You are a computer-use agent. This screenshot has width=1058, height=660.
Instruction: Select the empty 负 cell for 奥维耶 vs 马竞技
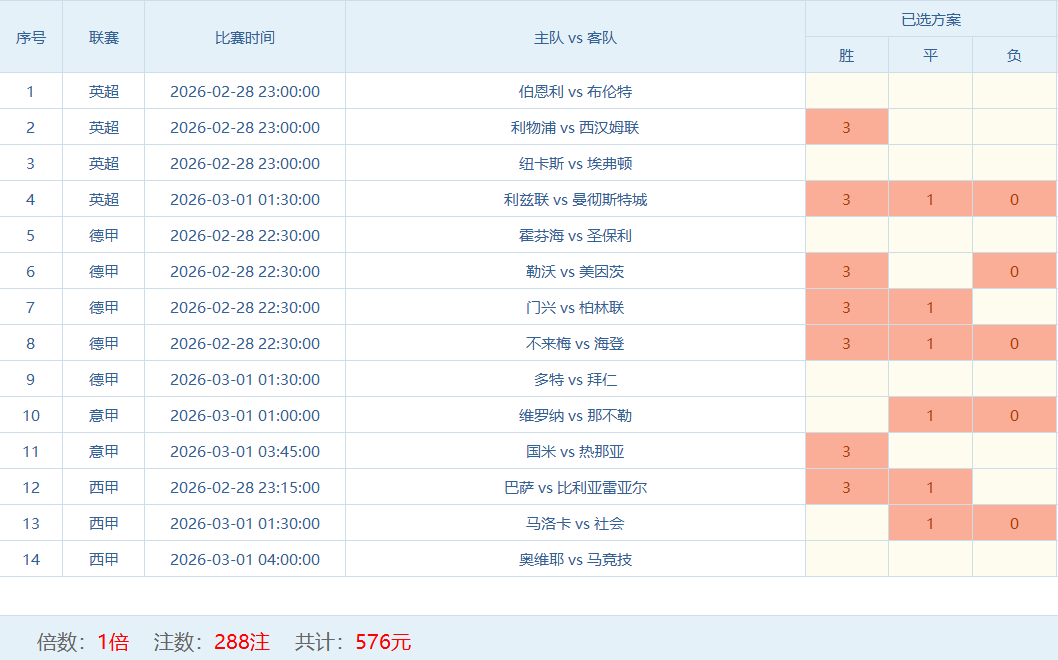click(1014, 559)
